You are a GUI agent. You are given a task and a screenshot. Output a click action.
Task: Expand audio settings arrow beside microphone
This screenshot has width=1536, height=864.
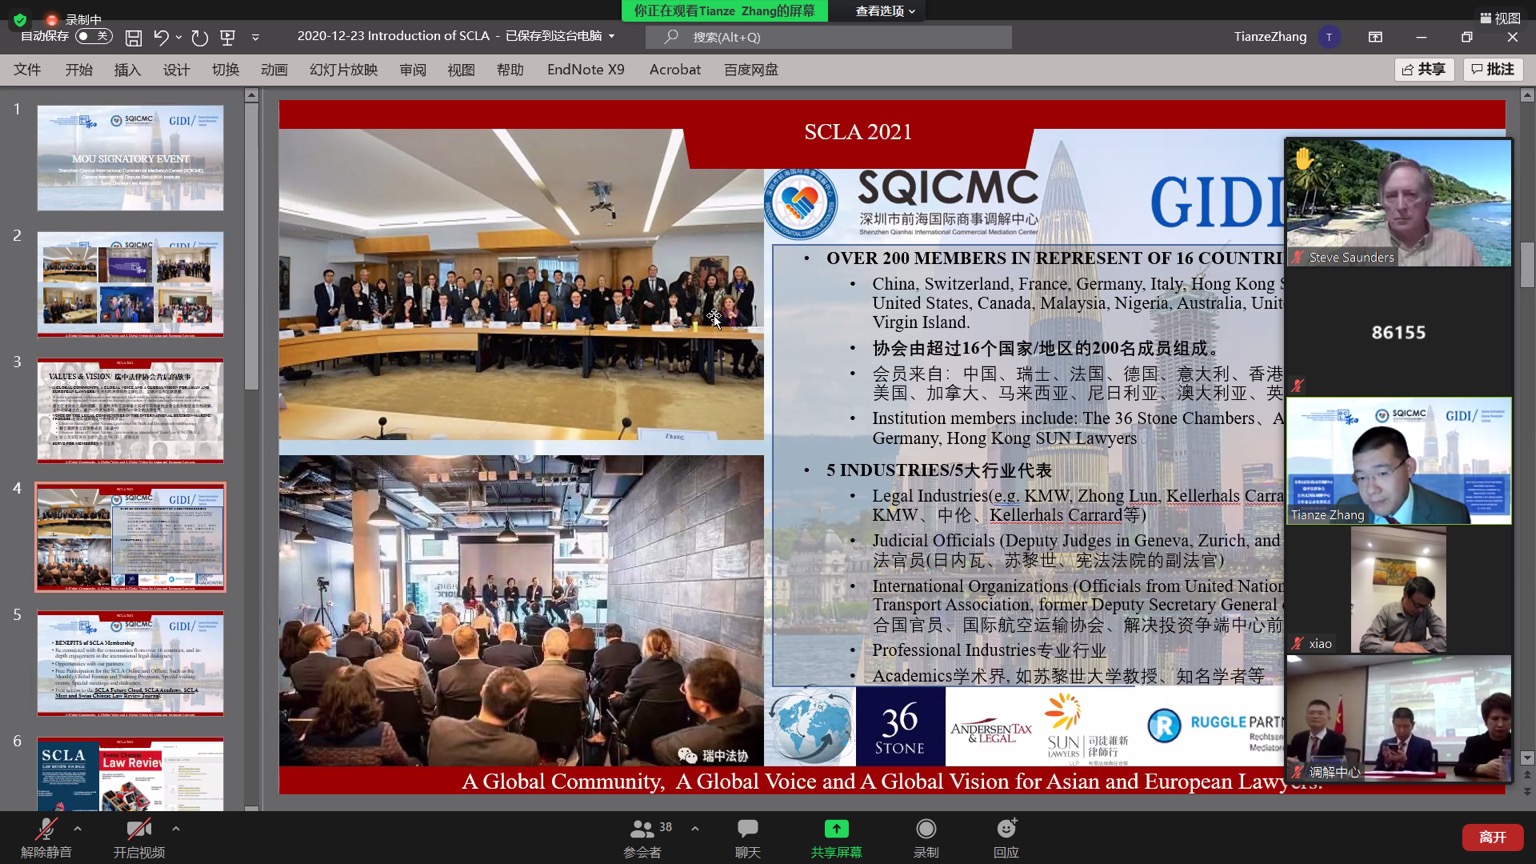click(x=77, y=828)
